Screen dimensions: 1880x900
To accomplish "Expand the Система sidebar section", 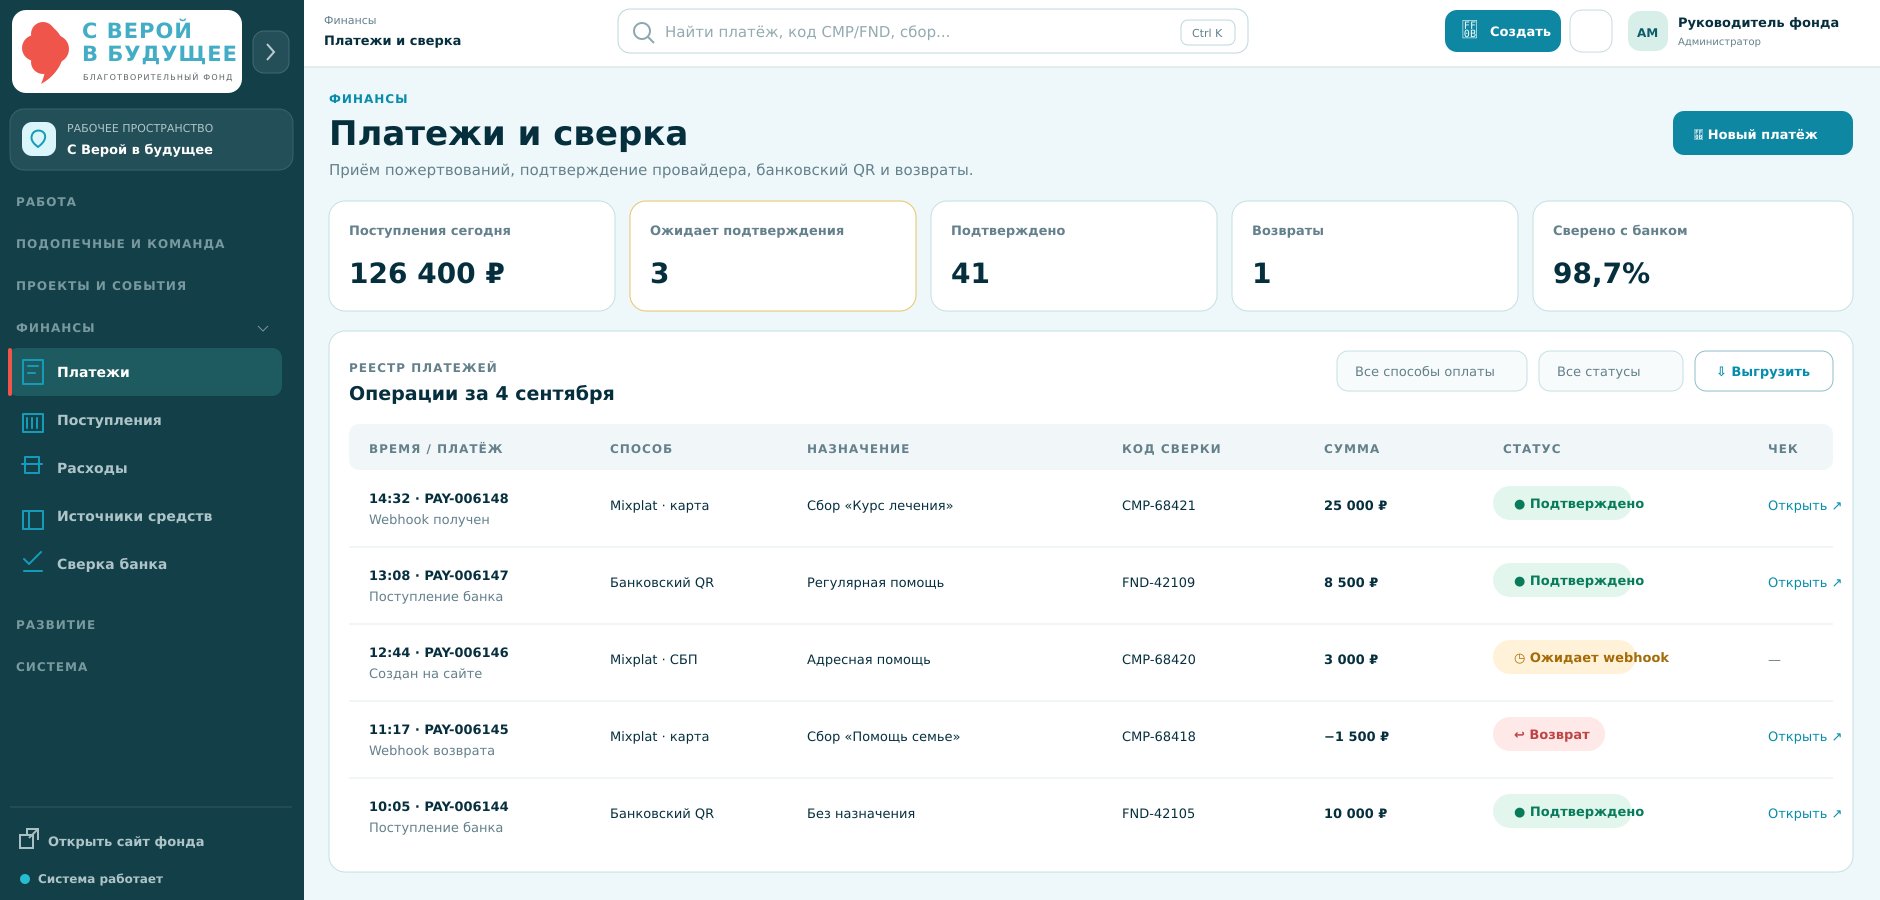I will 52,667.
